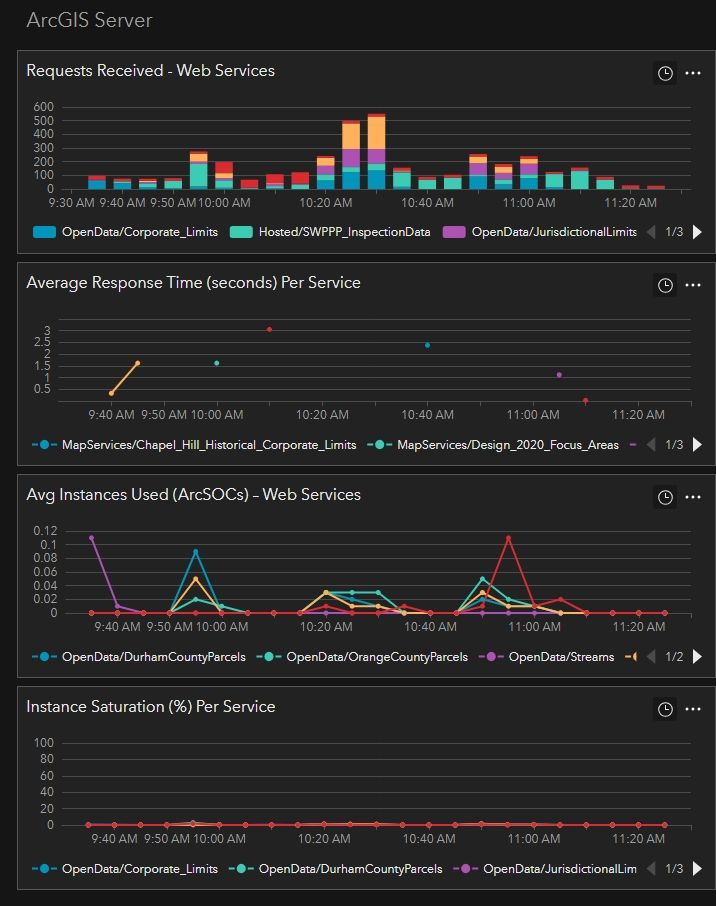The width and height of the screenshot is (716, 906).
Task: Click the Requests Received - Web Services title
Action: click(151, 70)
